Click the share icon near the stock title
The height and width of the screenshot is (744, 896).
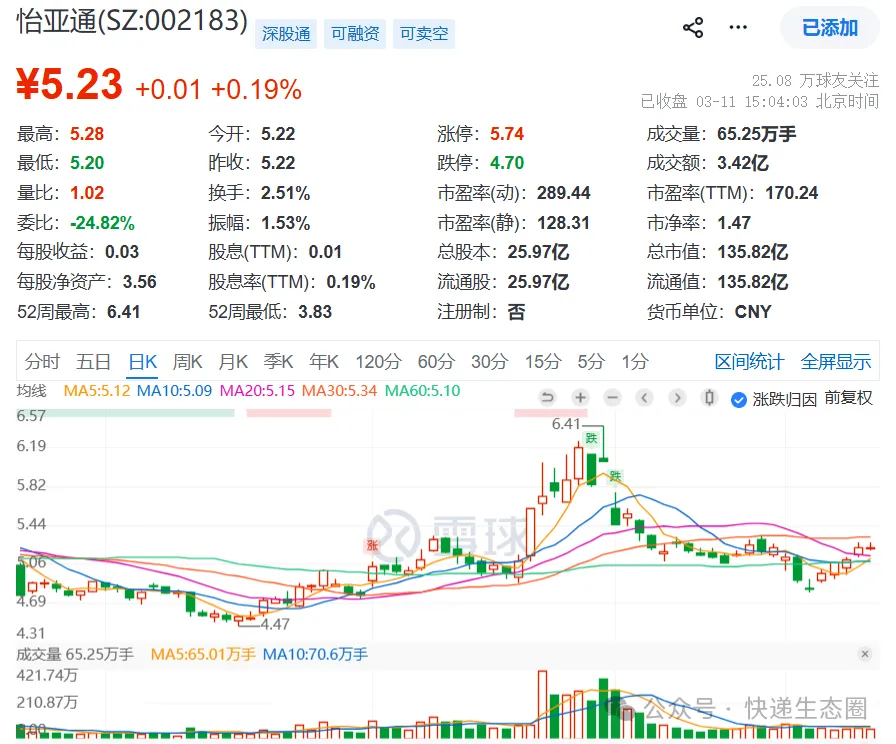click(693, 27)
